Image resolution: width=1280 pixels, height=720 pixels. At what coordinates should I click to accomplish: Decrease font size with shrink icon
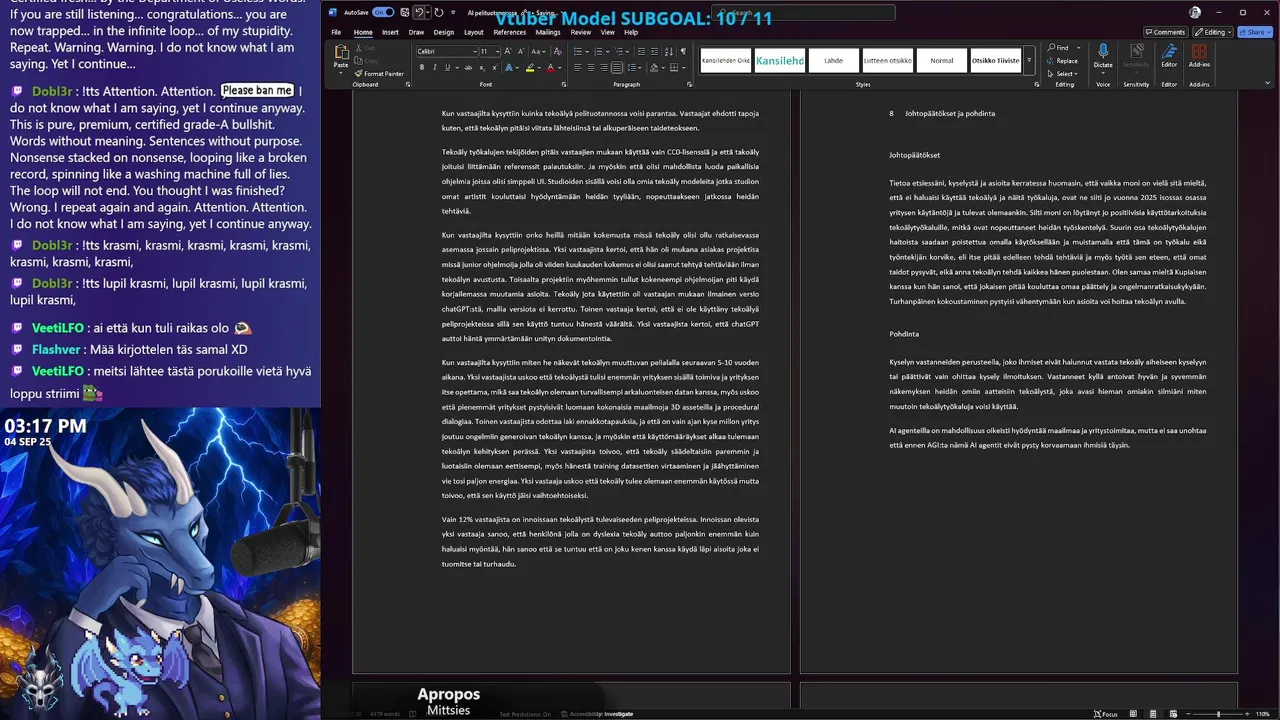tap(521, 51)
